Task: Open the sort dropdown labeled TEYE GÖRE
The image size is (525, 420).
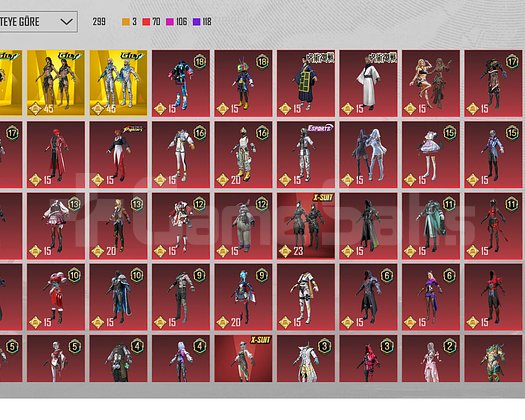Action: tap(39, 22)
